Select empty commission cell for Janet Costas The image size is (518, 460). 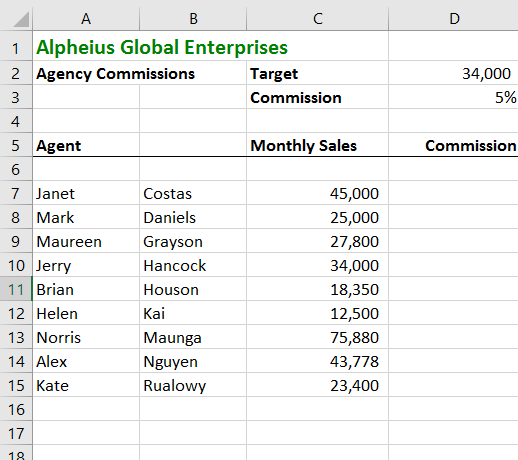click(453, 193)
